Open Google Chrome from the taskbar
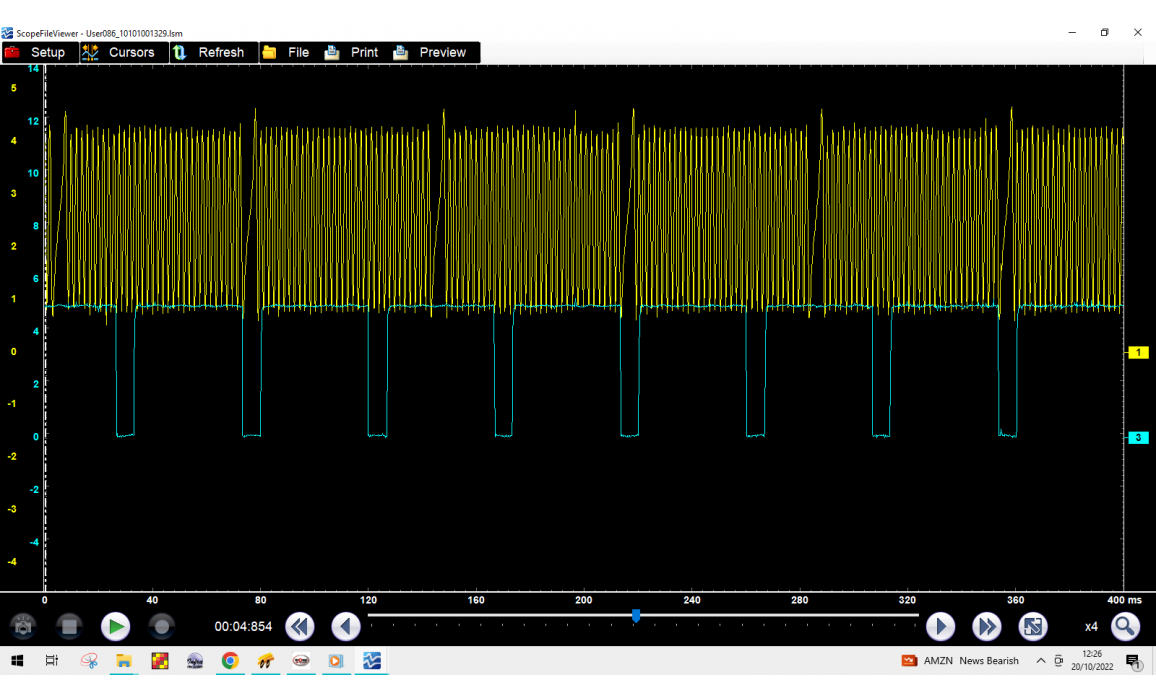Image resolution: width=1156 pixels, height=700 pixels. point(230,661)
